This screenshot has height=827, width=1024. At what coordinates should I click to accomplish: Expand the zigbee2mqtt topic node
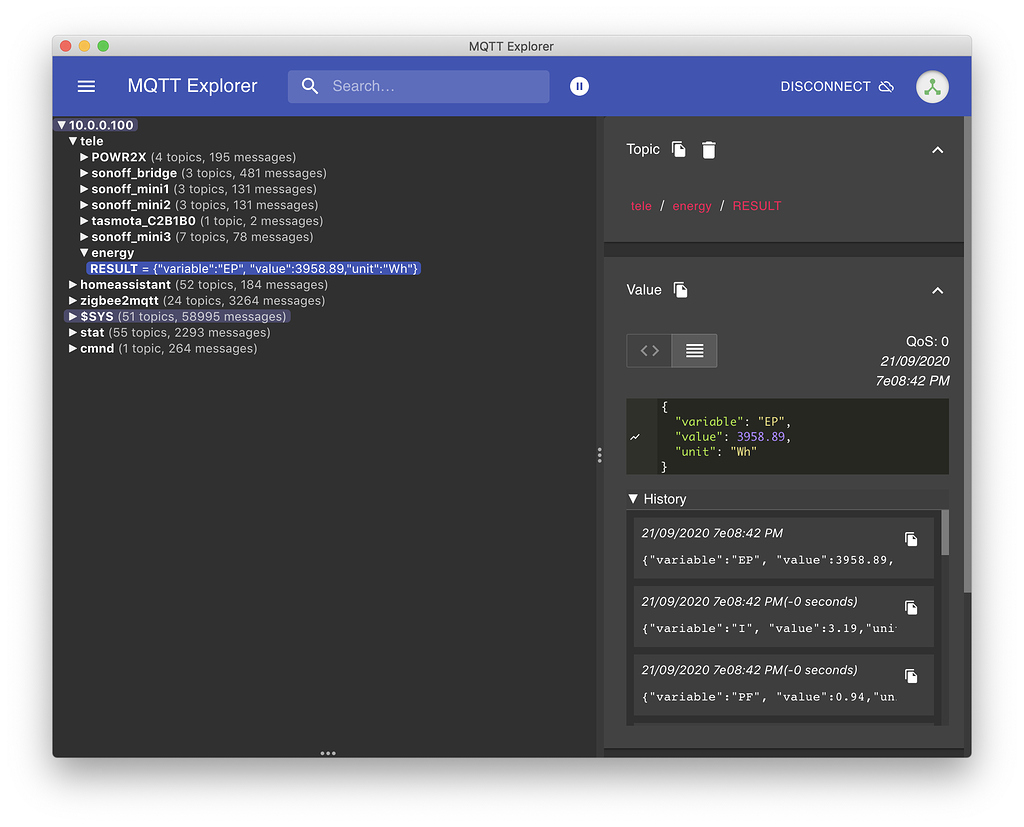point(73,301)
